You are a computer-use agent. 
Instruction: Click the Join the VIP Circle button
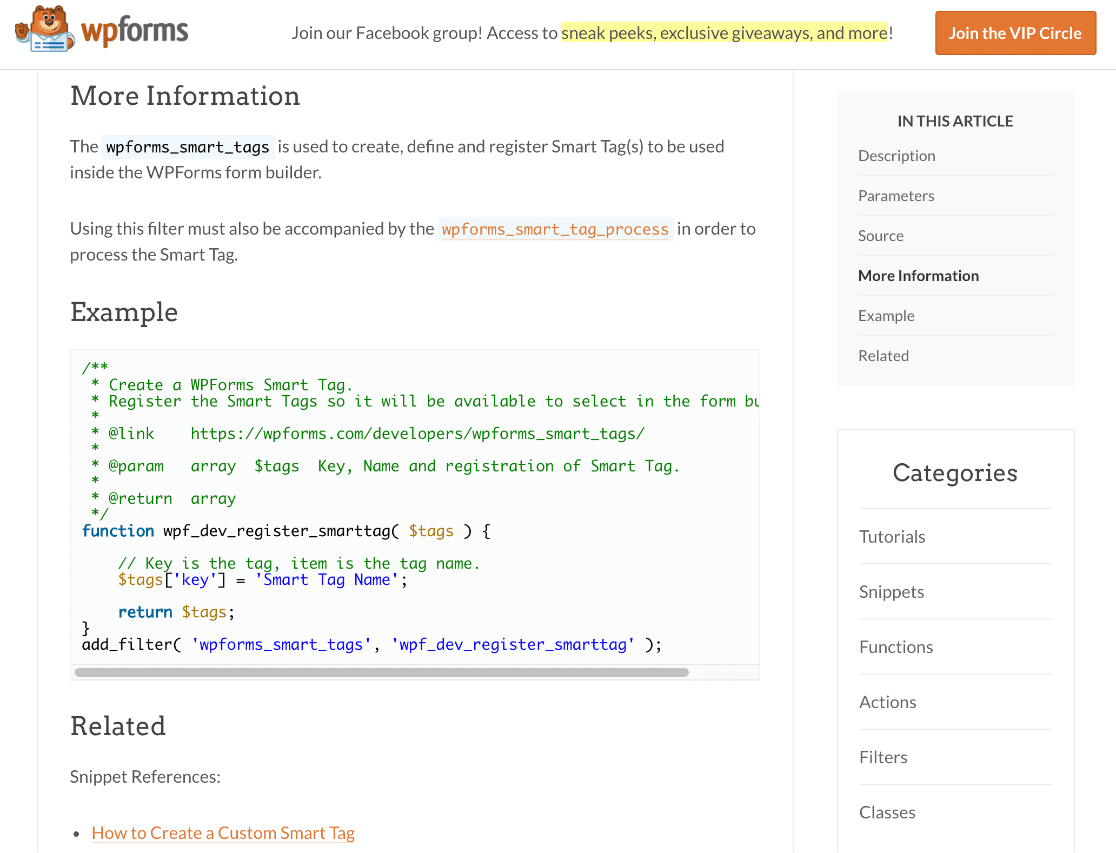[x=1014, y=33]
